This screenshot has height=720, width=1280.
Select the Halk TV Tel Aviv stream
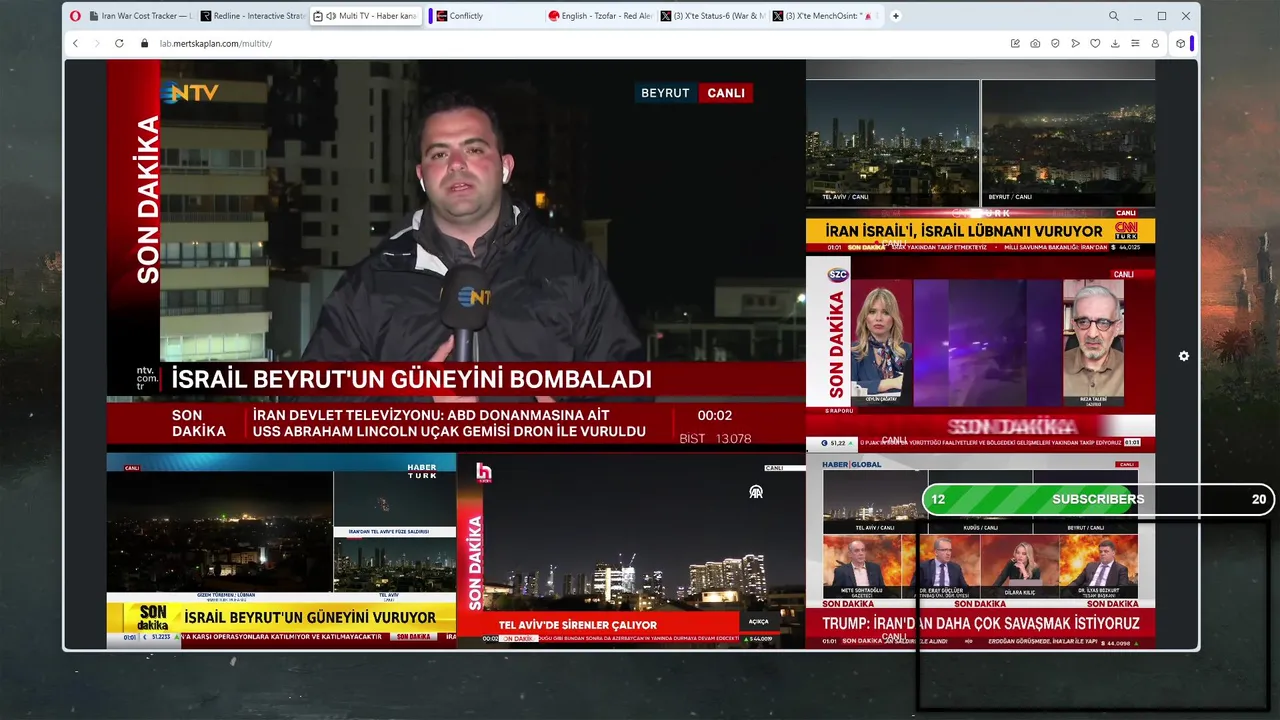click(631, 551)
